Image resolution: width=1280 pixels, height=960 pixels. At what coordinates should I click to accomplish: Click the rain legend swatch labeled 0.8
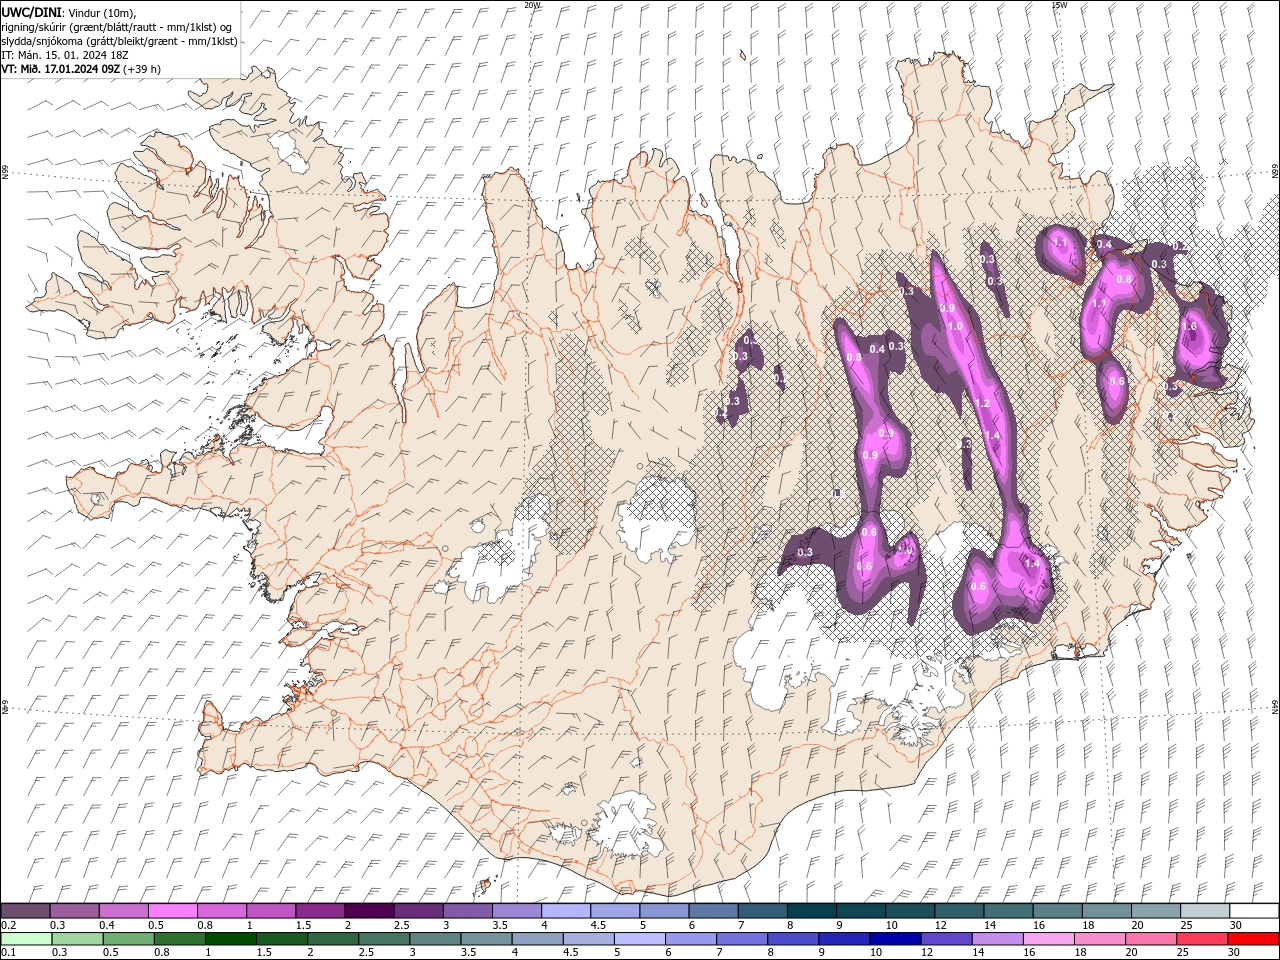pos(182,939)
